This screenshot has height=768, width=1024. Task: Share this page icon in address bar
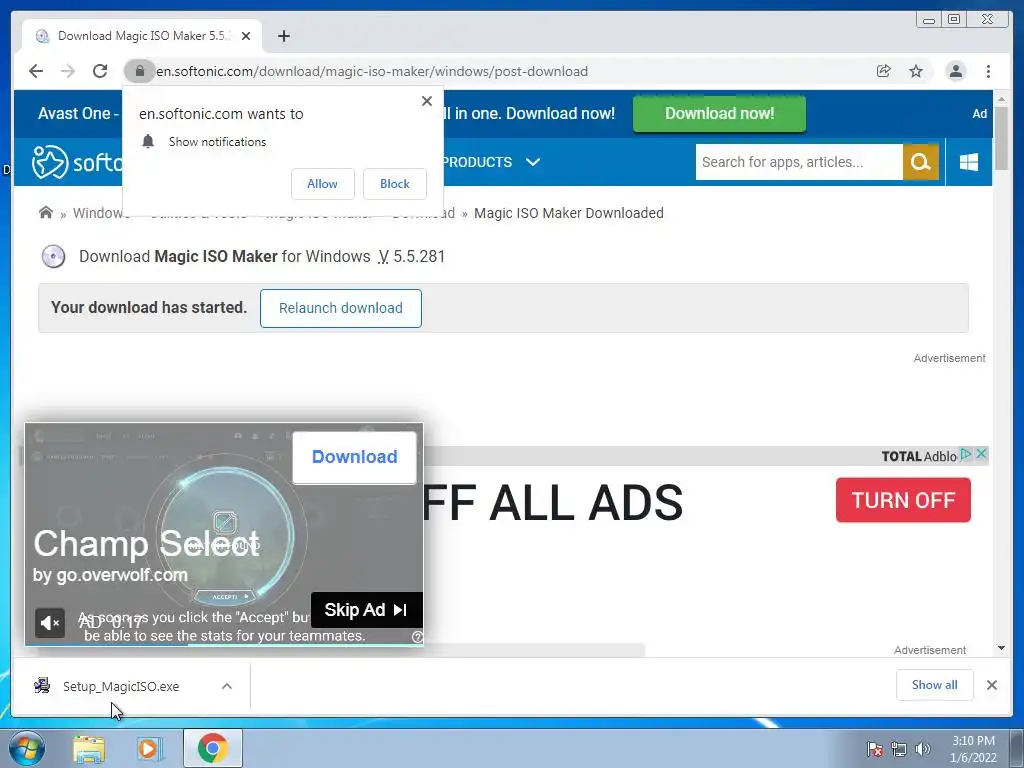tap(884, 71)
